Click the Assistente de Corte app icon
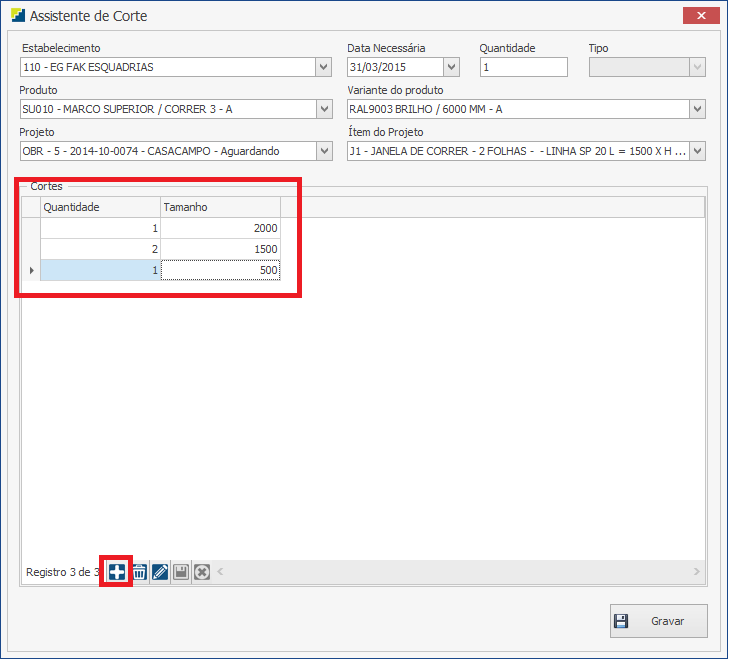 tap(18, 17)
